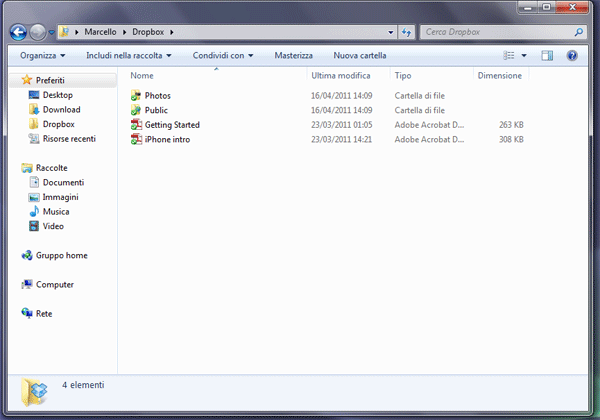
Task: Click the Documenti library icon
Action: (34, 182)
